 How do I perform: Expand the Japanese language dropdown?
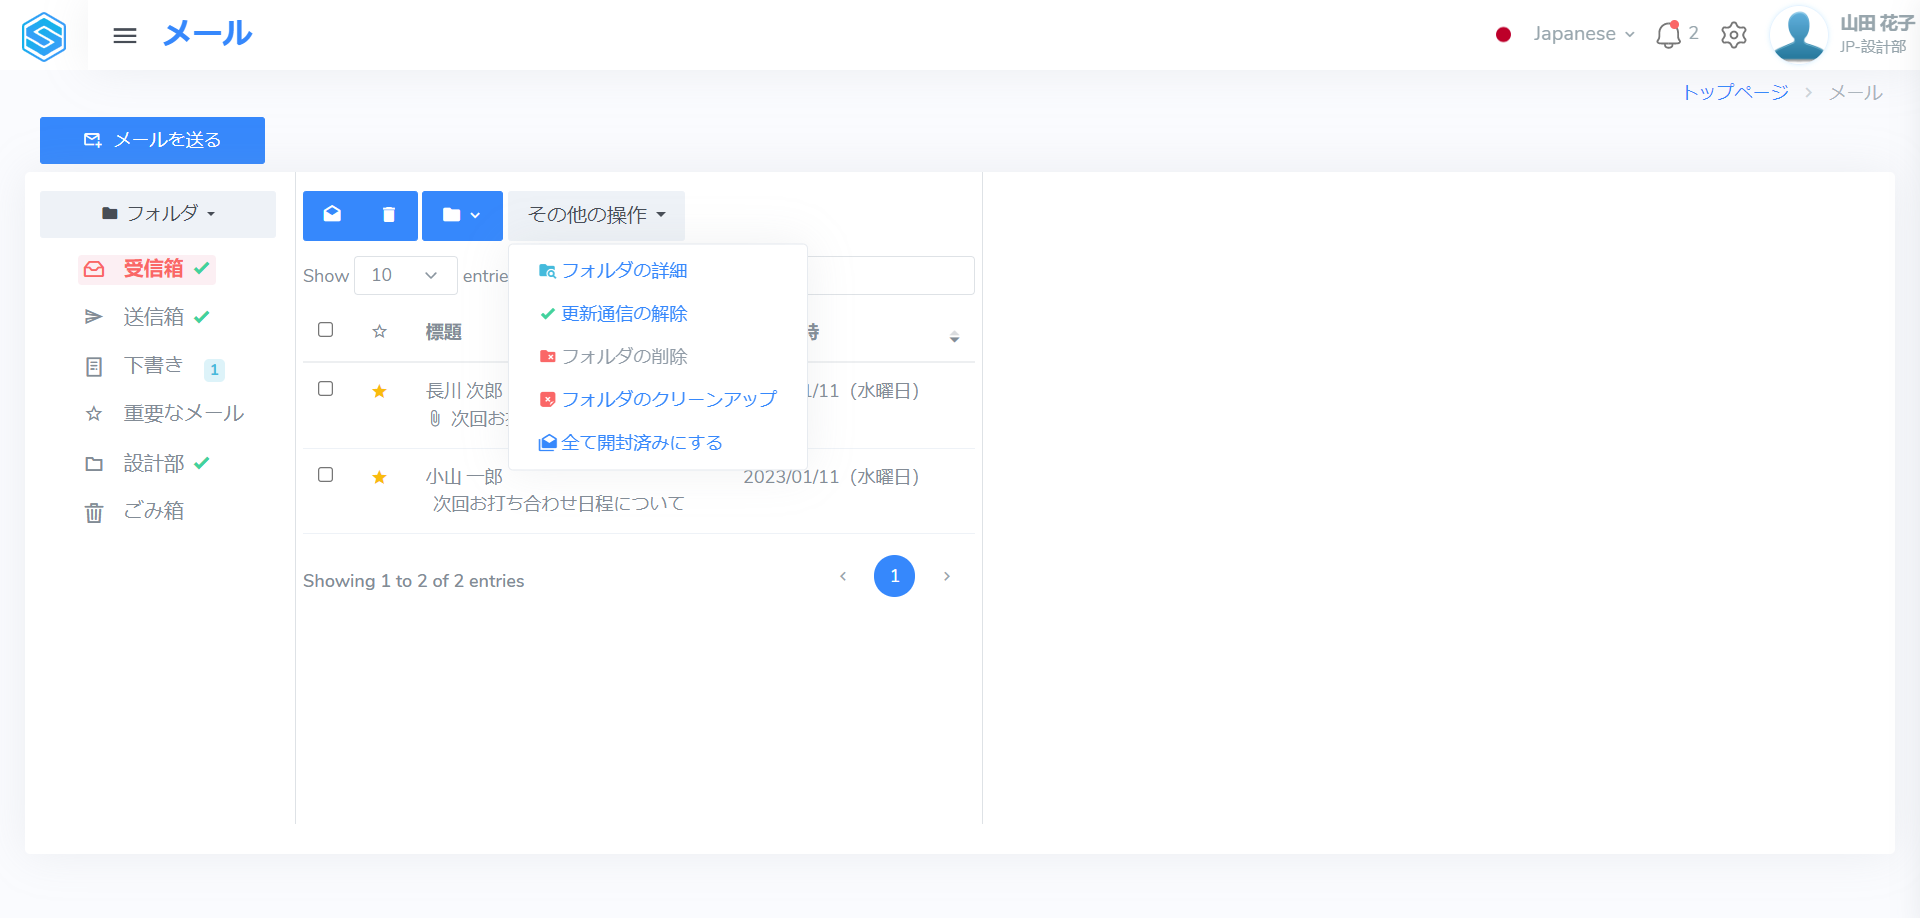click(x=1583, y=34)
